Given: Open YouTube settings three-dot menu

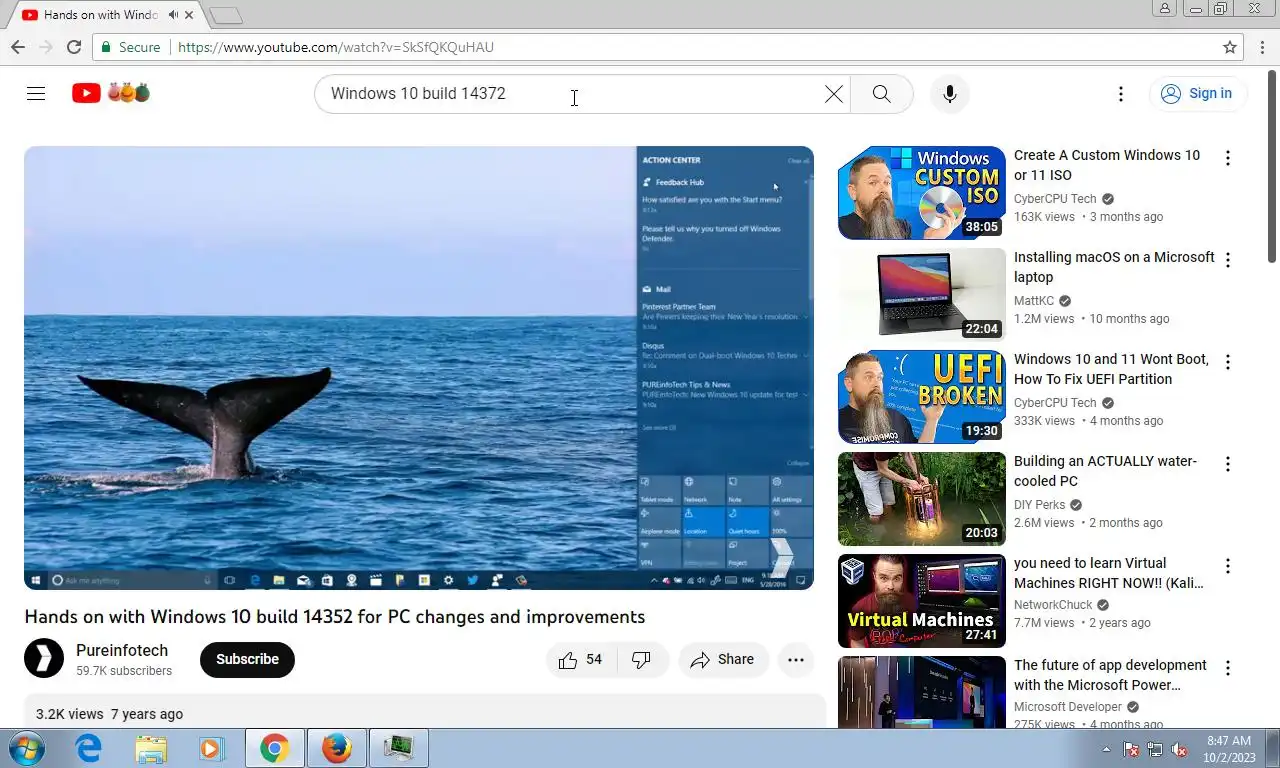Looking at the screenshot, I should pyautogui.click(x=1121, y=93).
